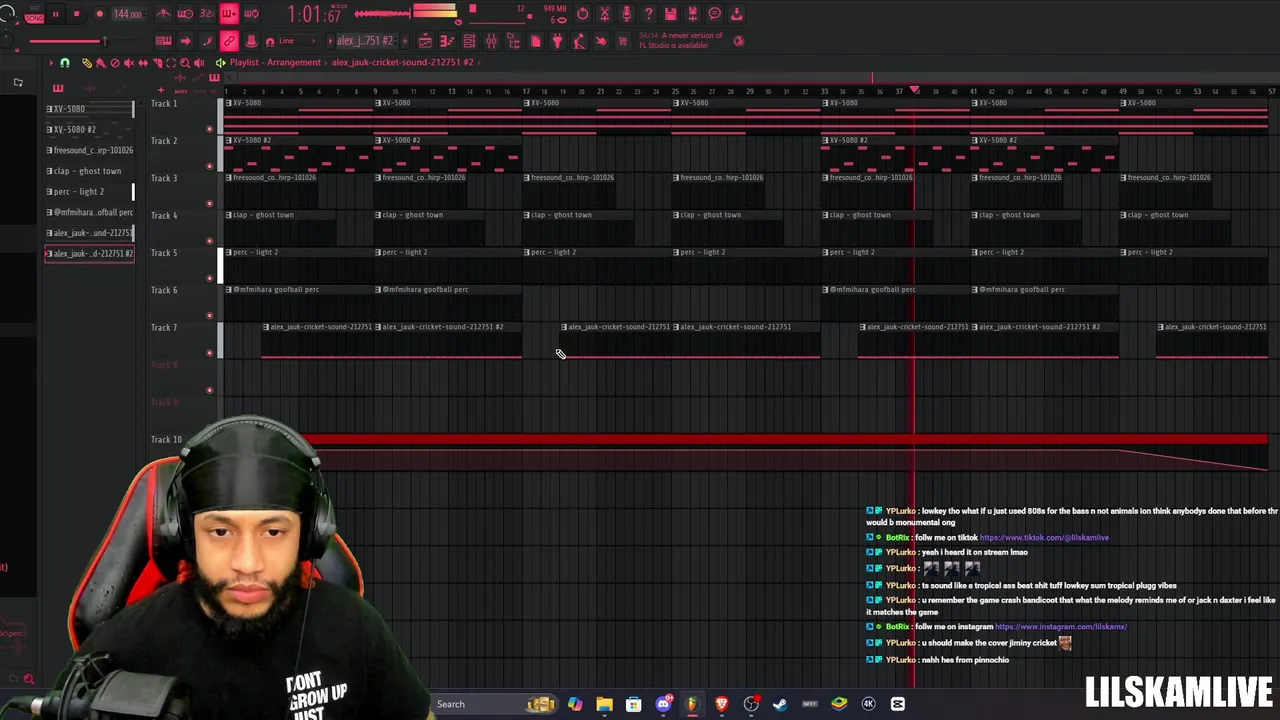Select perc - light 2 in picker
Image resolution: width=1280 pixels, height=720 pixels.
pos(89,191)
